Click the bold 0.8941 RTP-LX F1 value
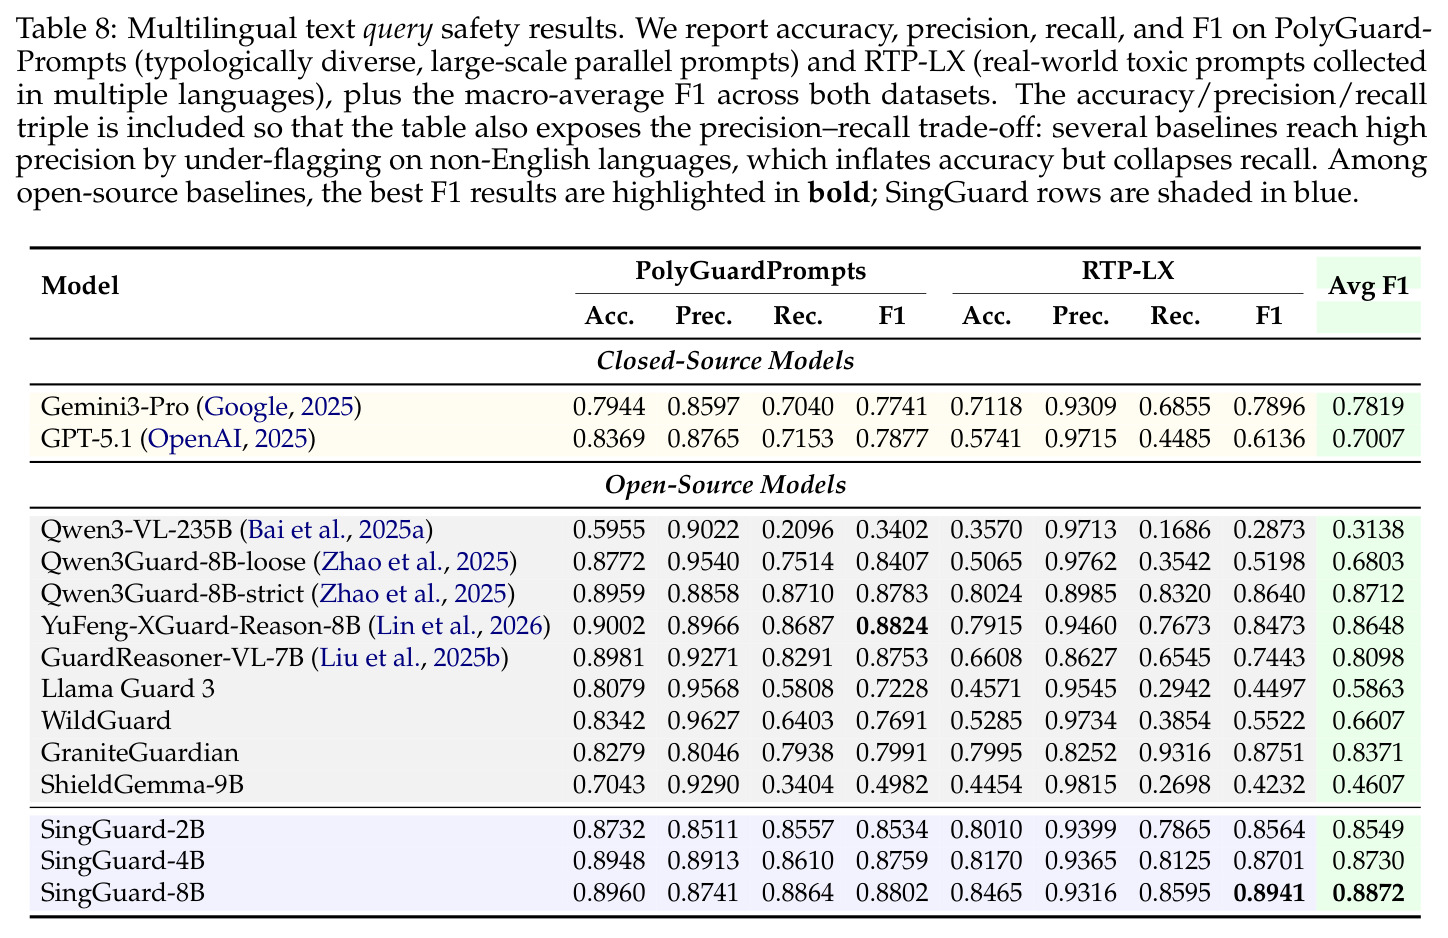Image resolution: width=1448 pixels, height=938 pixels. pos(1269,892)
